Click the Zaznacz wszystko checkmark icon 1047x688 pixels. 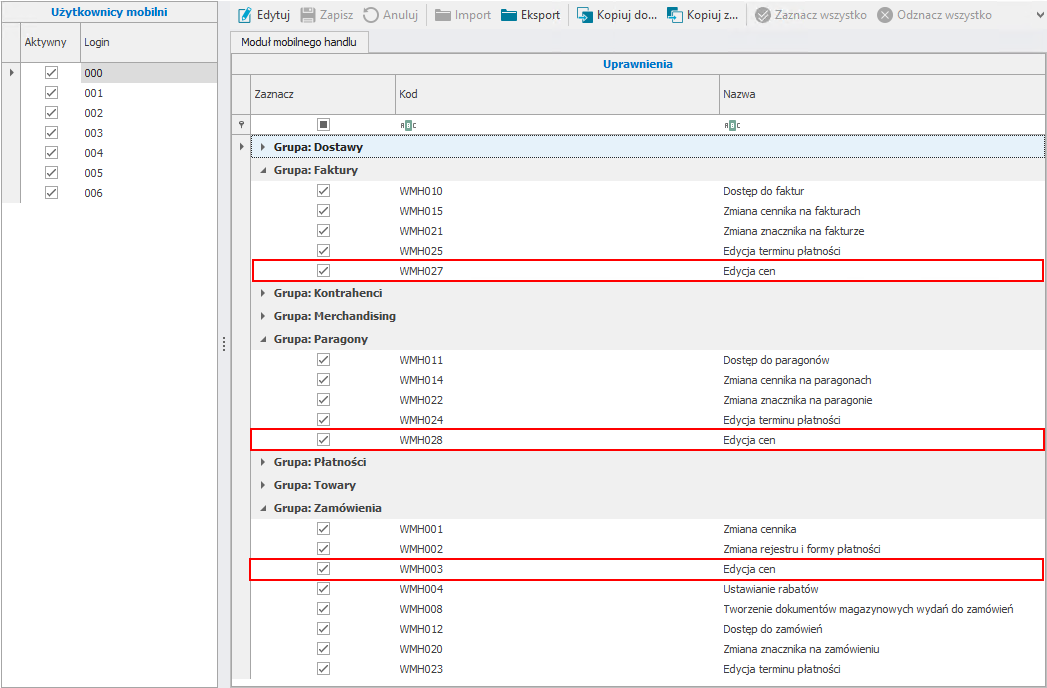click(763, 16)
